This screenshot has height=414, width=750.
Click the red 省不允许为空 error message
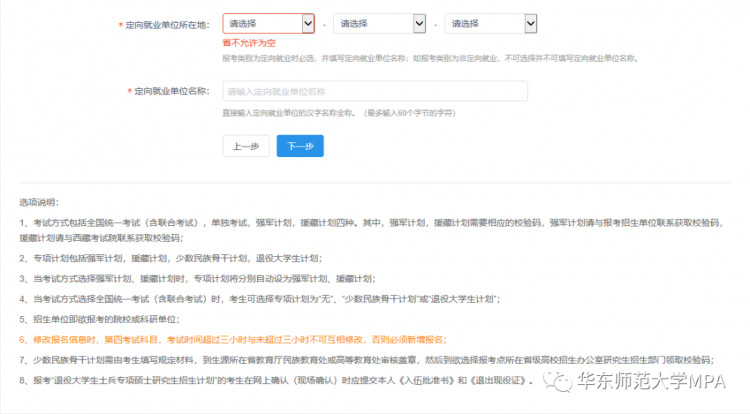(x=249, y=44)
